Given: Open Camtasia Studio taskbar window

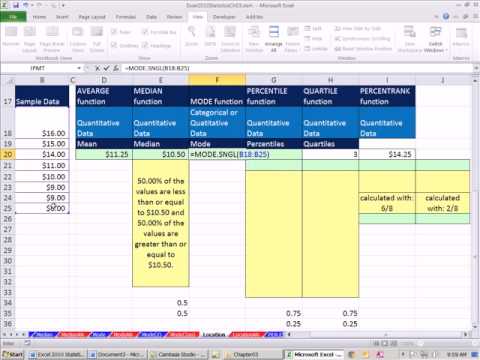Looking at the screenshot, I should coord(178,354).
